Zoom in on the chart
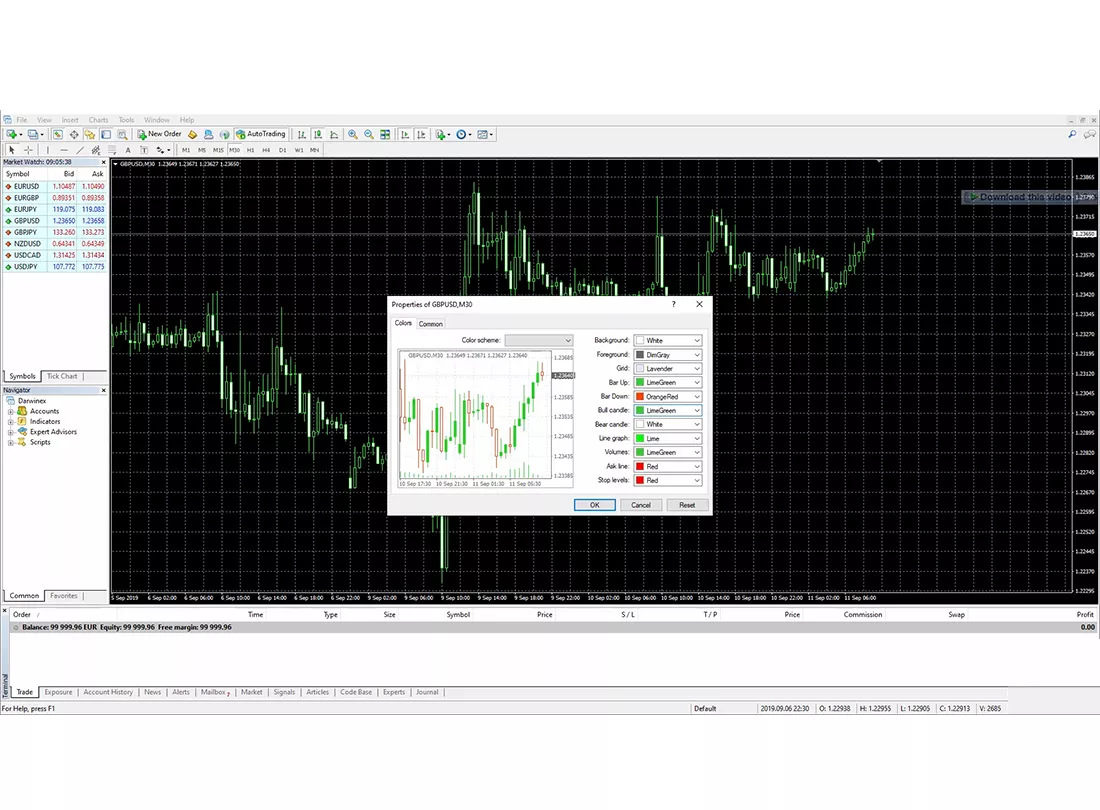 (353, 135)
